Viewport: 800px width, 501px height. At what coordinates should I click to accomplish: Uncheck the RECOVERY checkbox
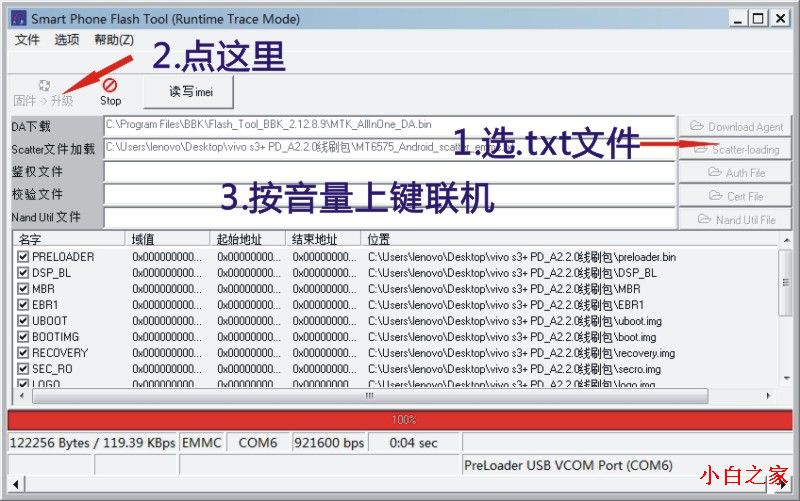click(x=23, y=353)
